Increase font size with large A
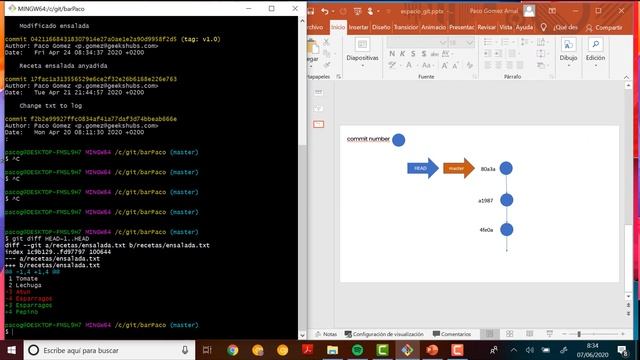 (x=444, y=65)
